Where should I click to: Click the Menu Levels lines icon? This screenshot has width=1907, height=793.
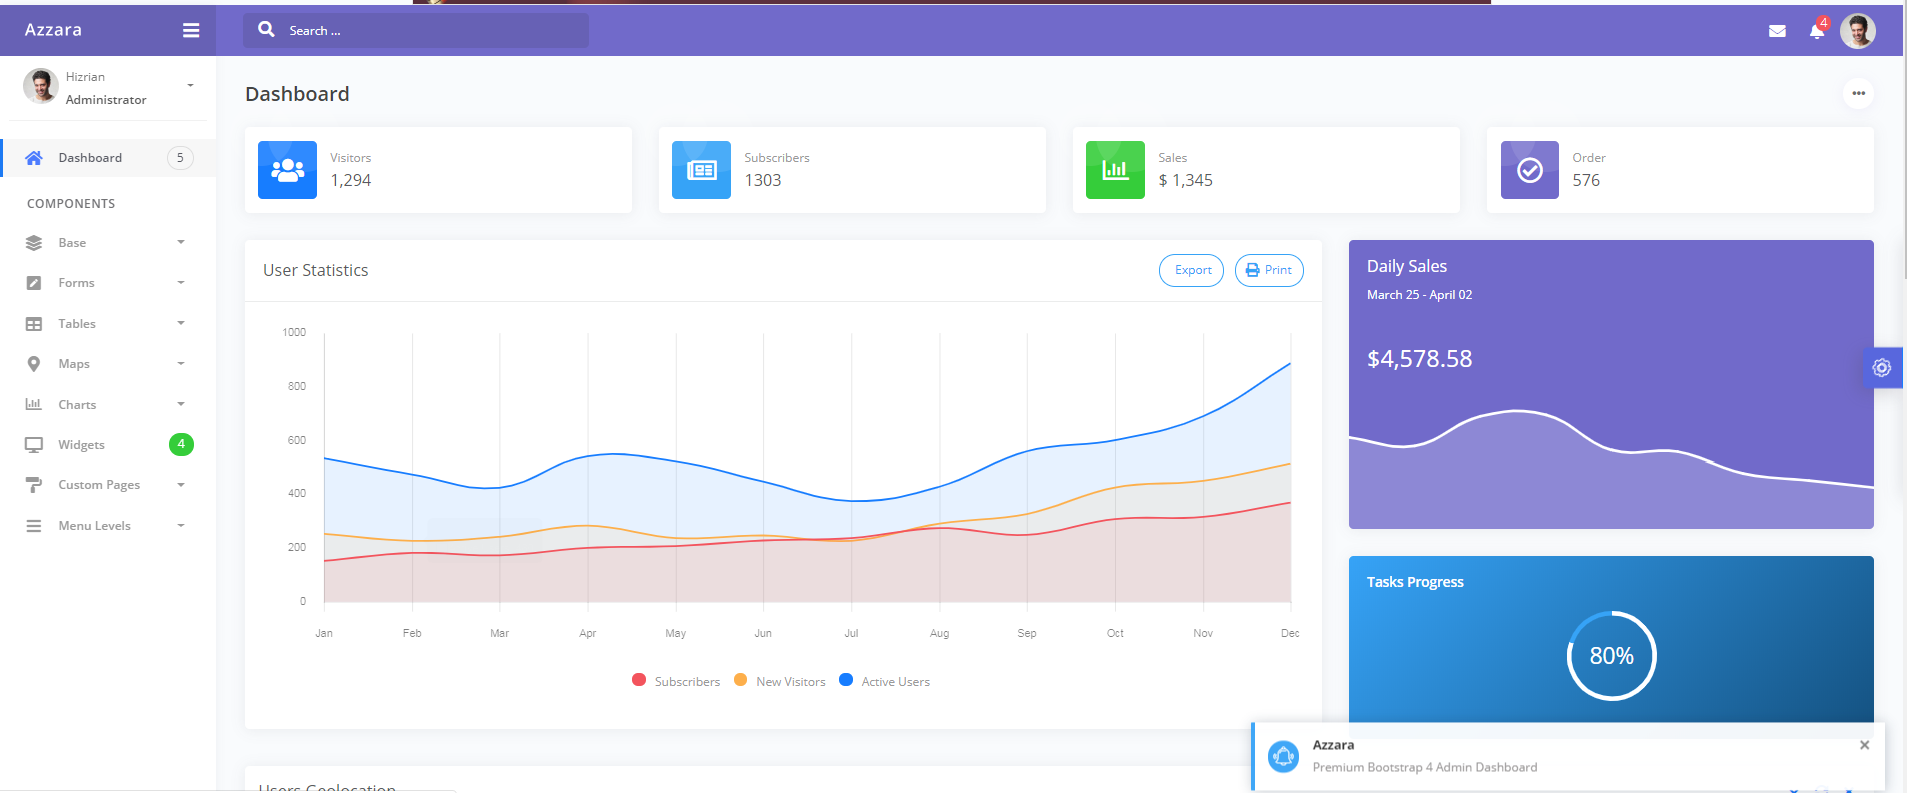pos(34,526)
